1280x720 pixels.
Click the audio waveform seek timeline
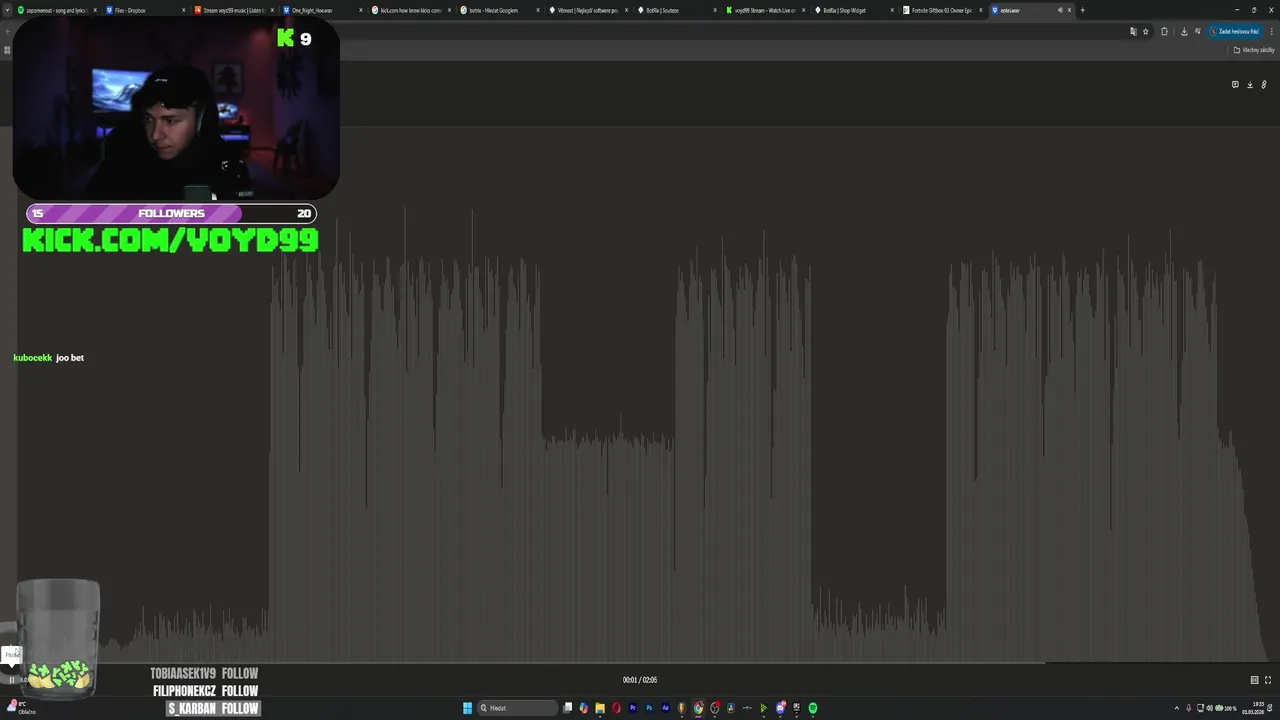tap(640, 662)
